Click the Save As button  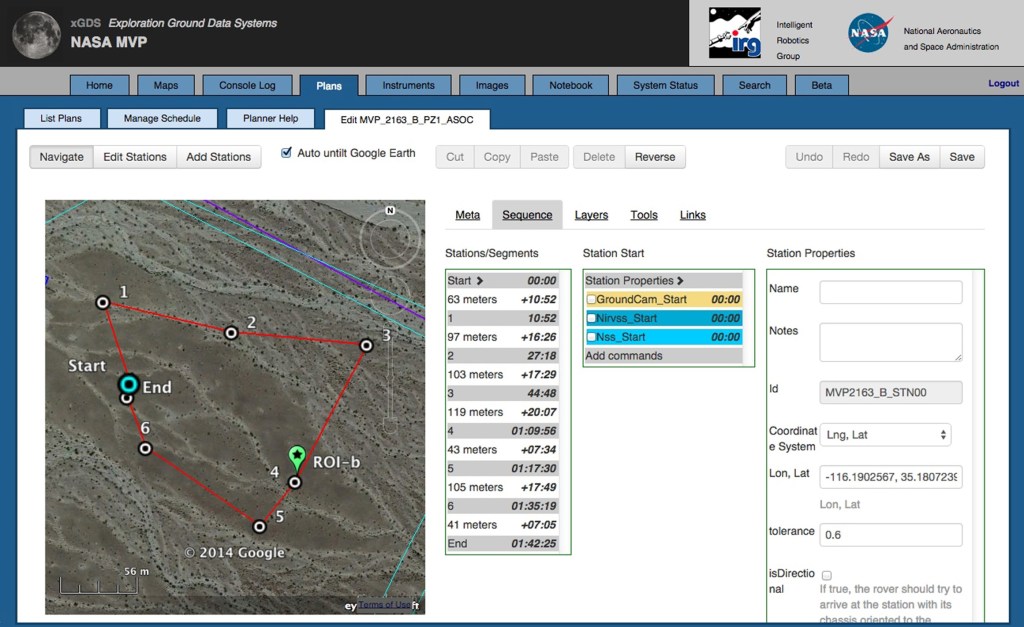click(x=908, y=156)
